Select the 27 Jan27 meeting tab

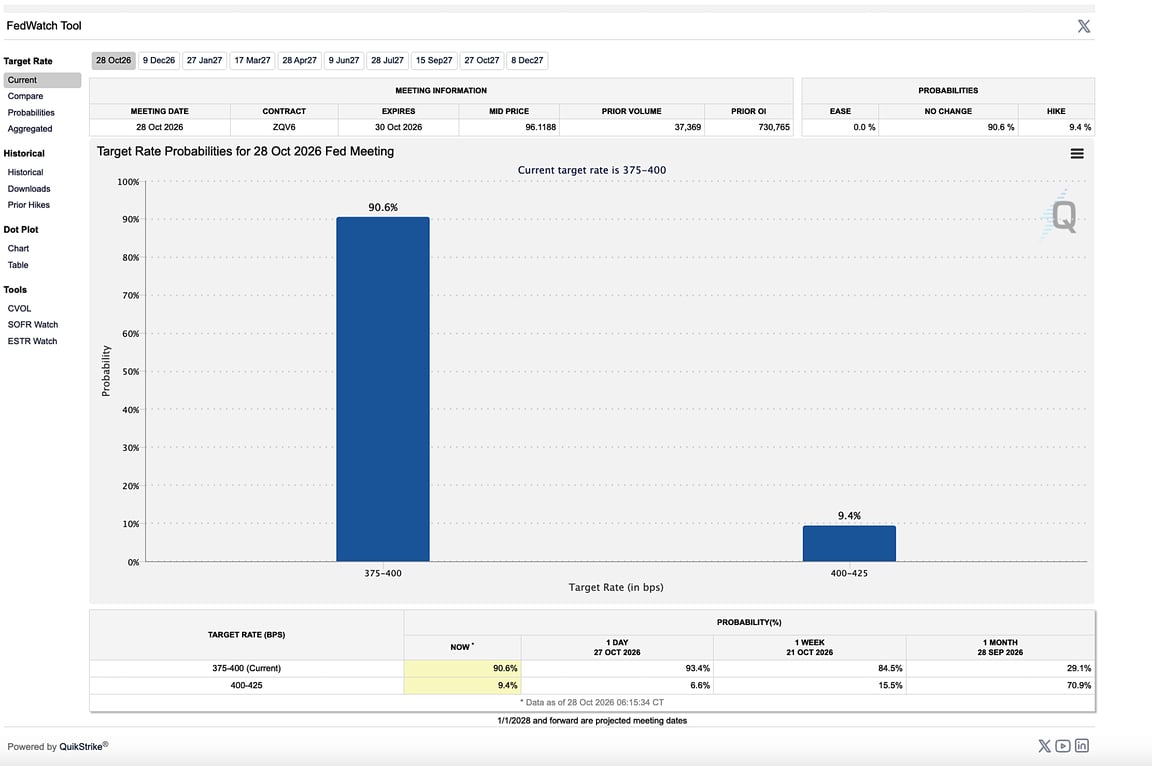click(204, 60)
